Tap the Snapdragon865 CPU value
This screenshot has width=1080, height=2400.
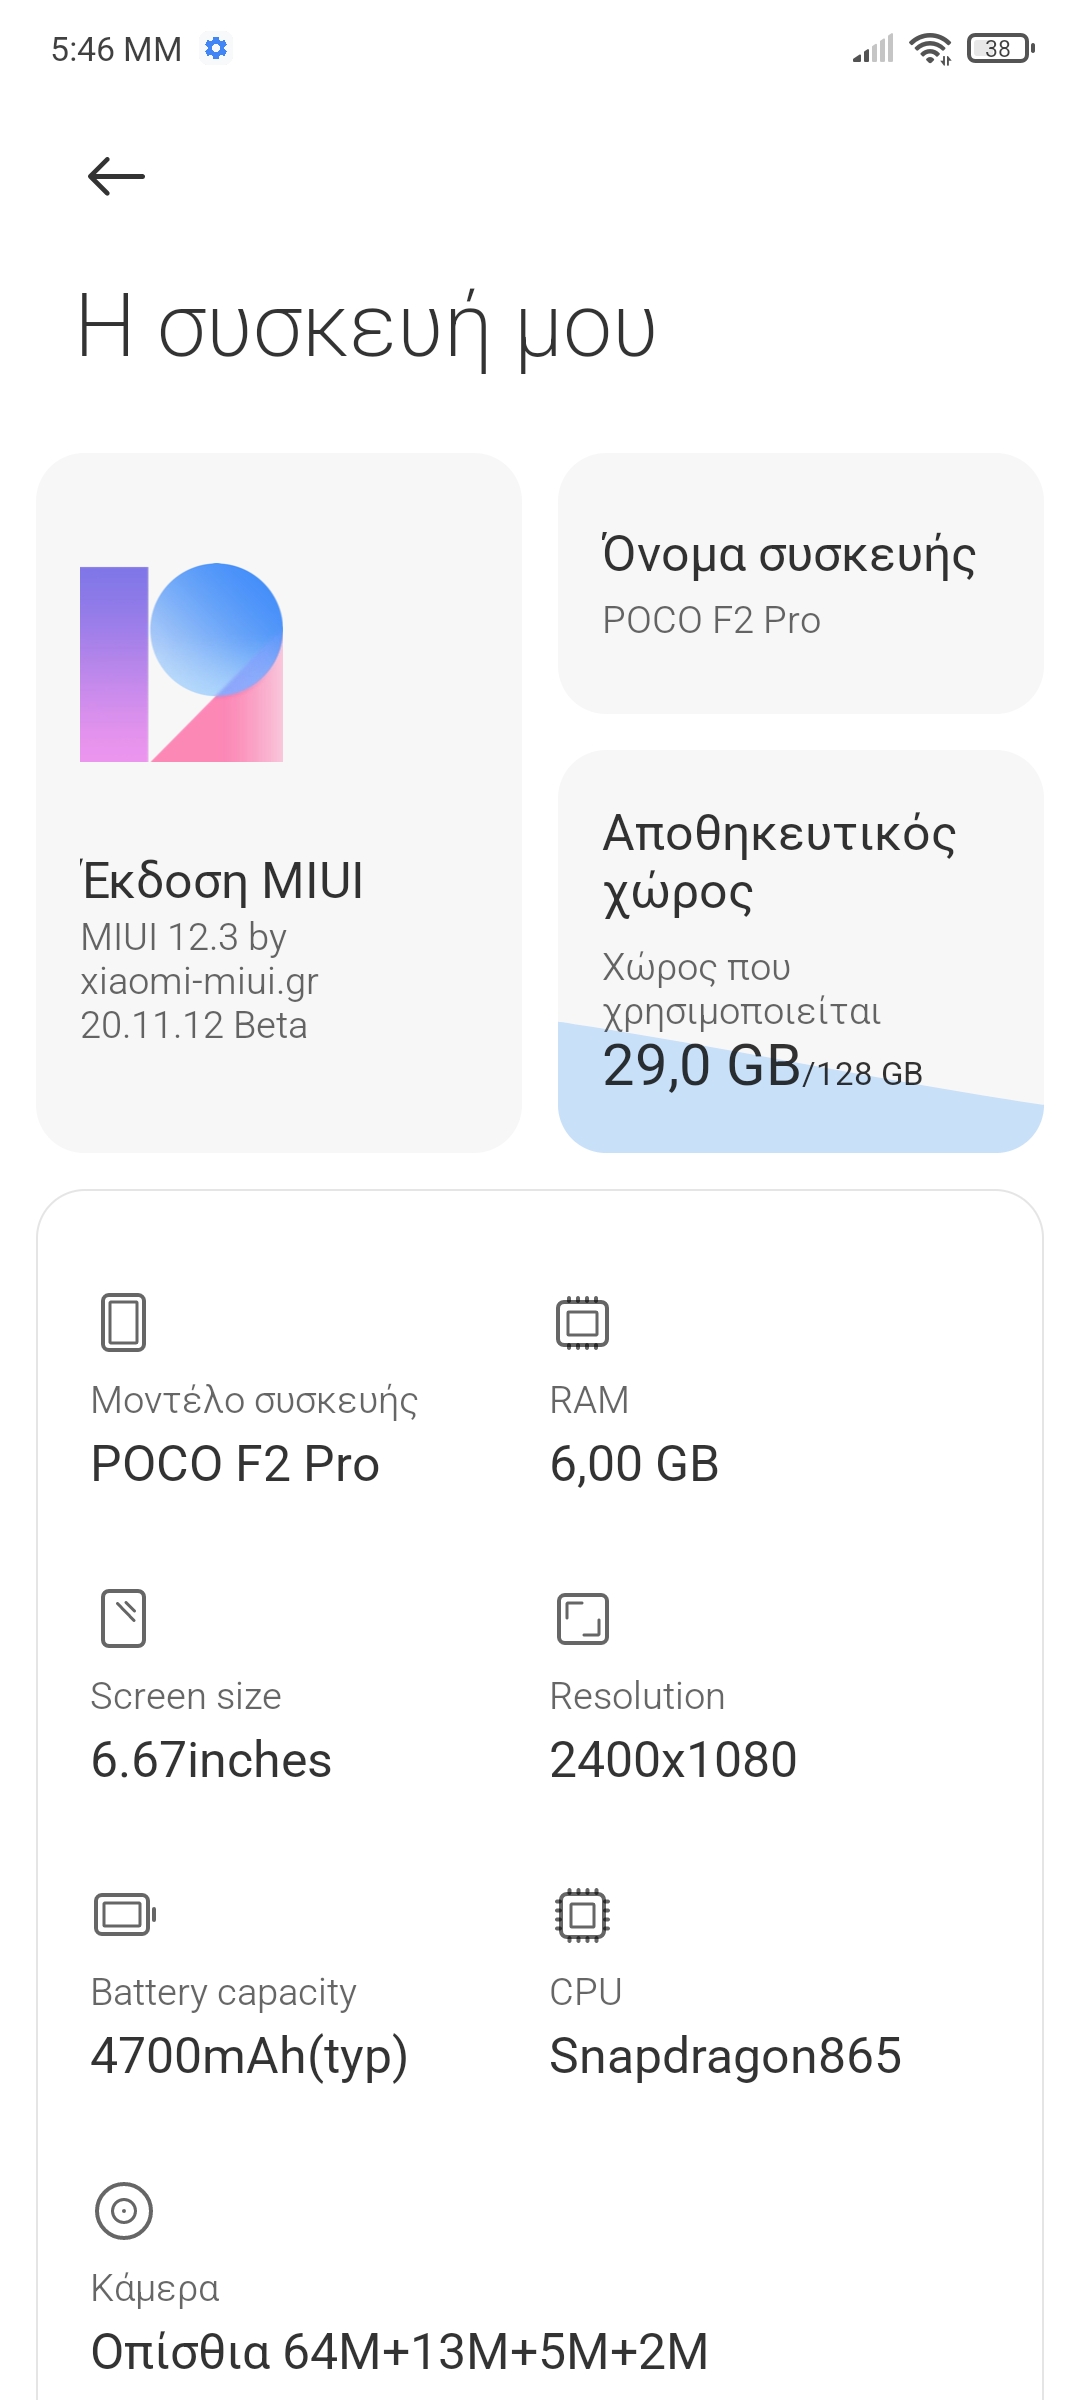point(725,2056)
